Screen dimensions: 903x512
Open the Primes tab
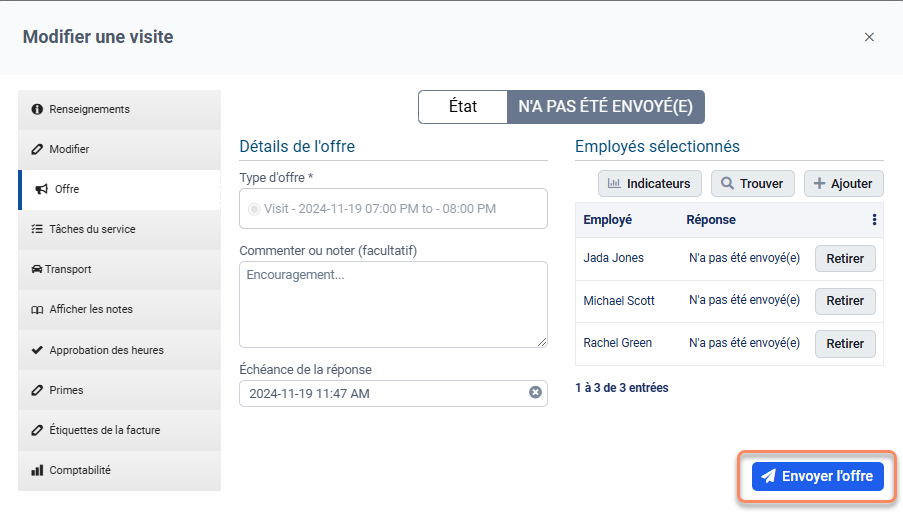[119, 390]
